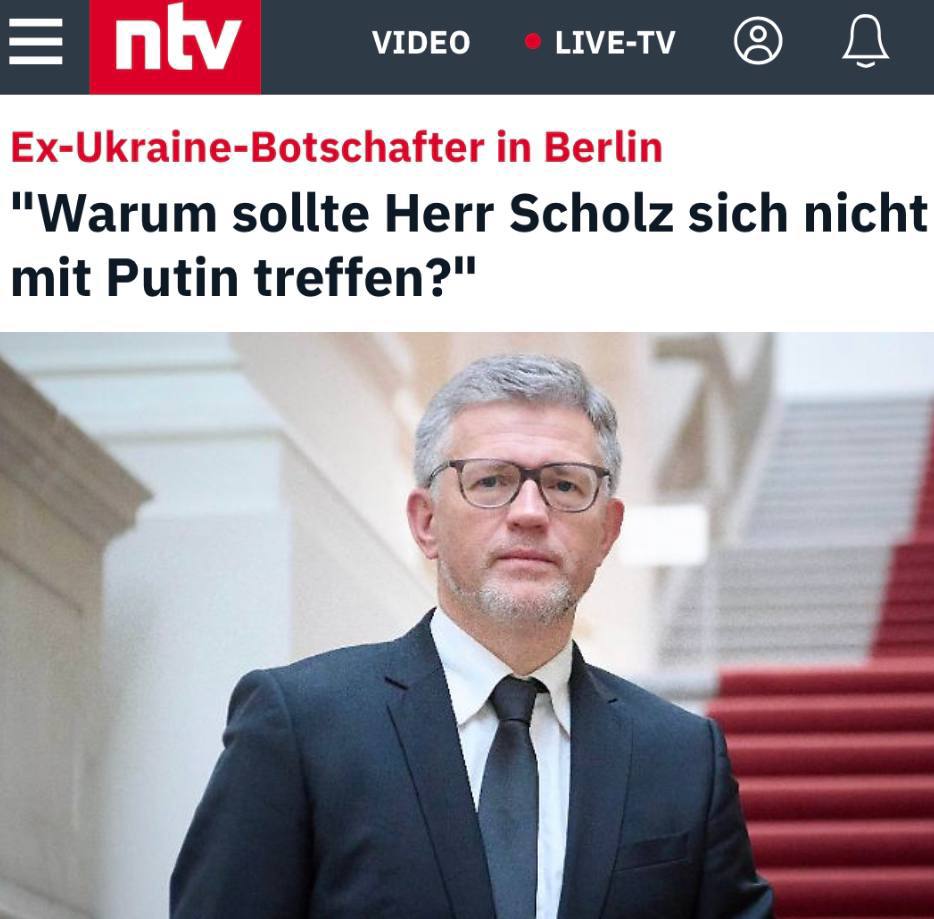The image size is (934, 919).
Task: Click the man's glasses in the article image
Action: click(x=518, y=484)
